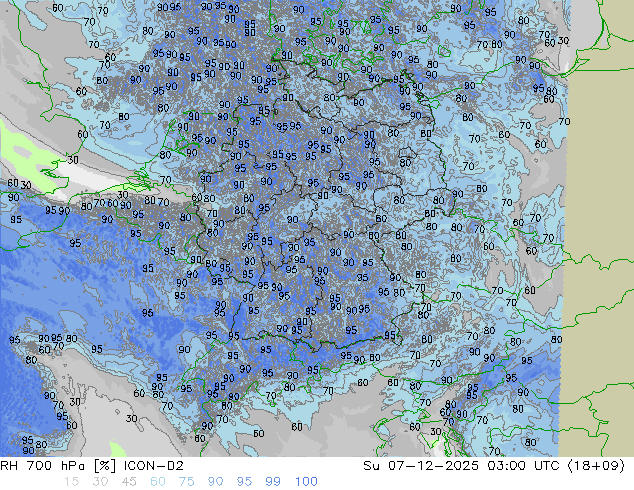Select the 90 value in the bottom legend
The image size is (634, 490).
[215, 482]
